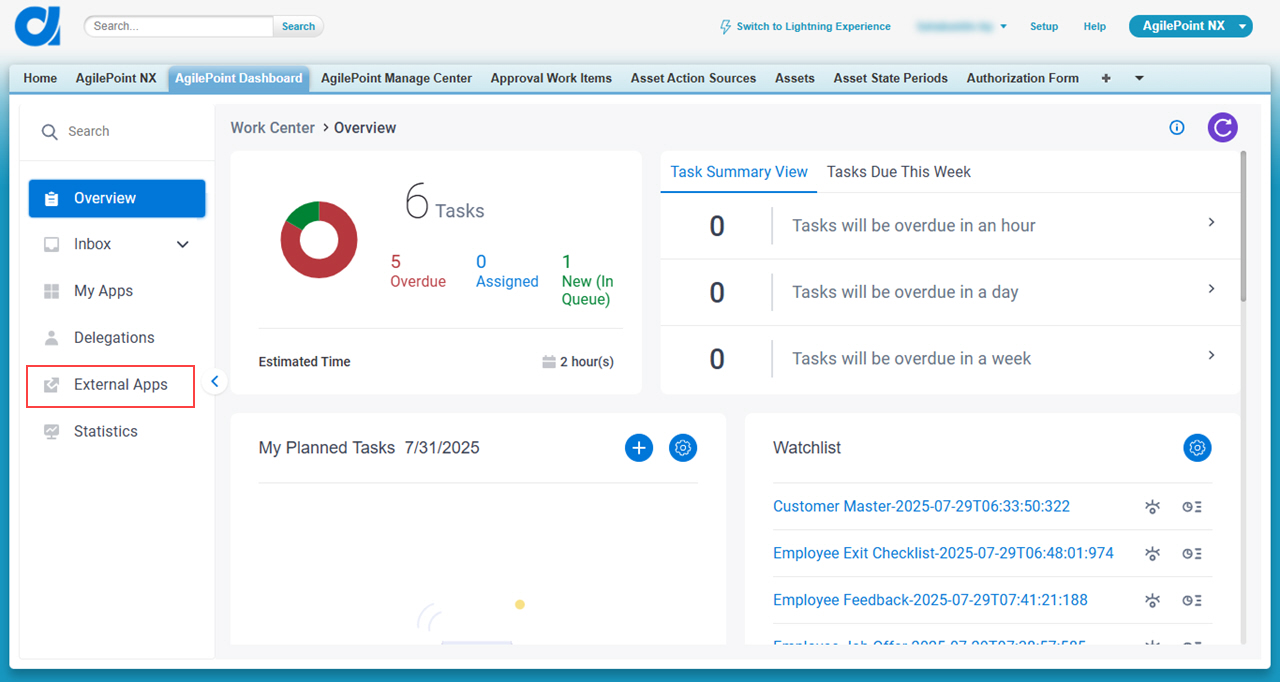Open the Home tab
This screenshot has height=682, width=1280.
(x=40, y=78)
